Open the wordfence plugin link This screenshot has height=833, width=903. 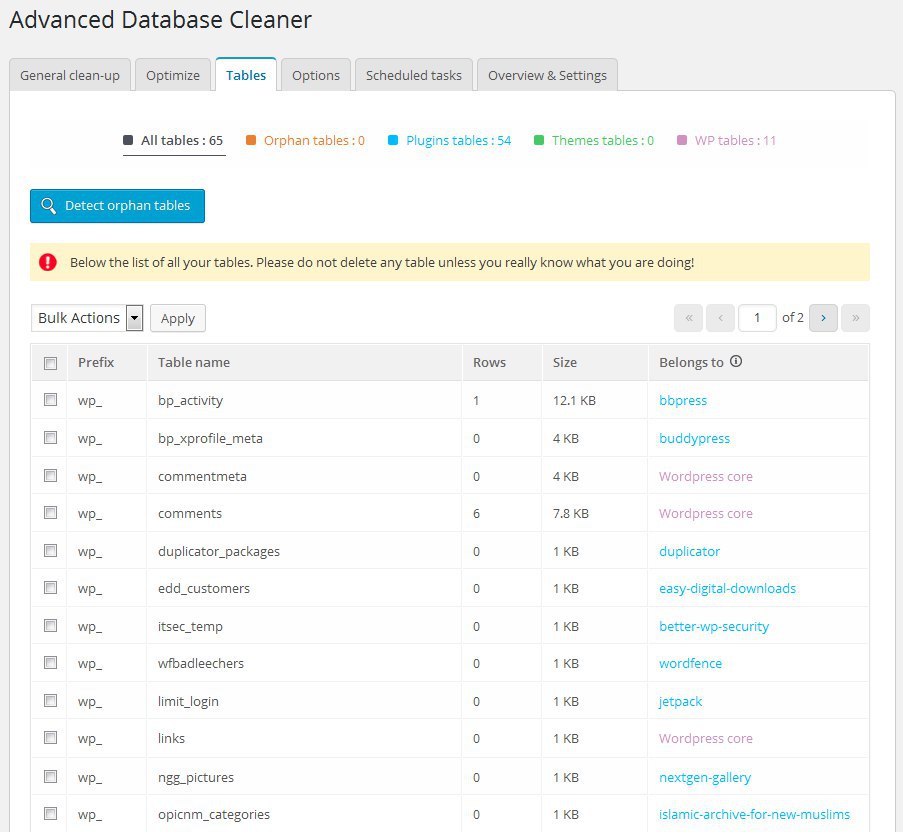pyautogui.click(x=690, y=663)
